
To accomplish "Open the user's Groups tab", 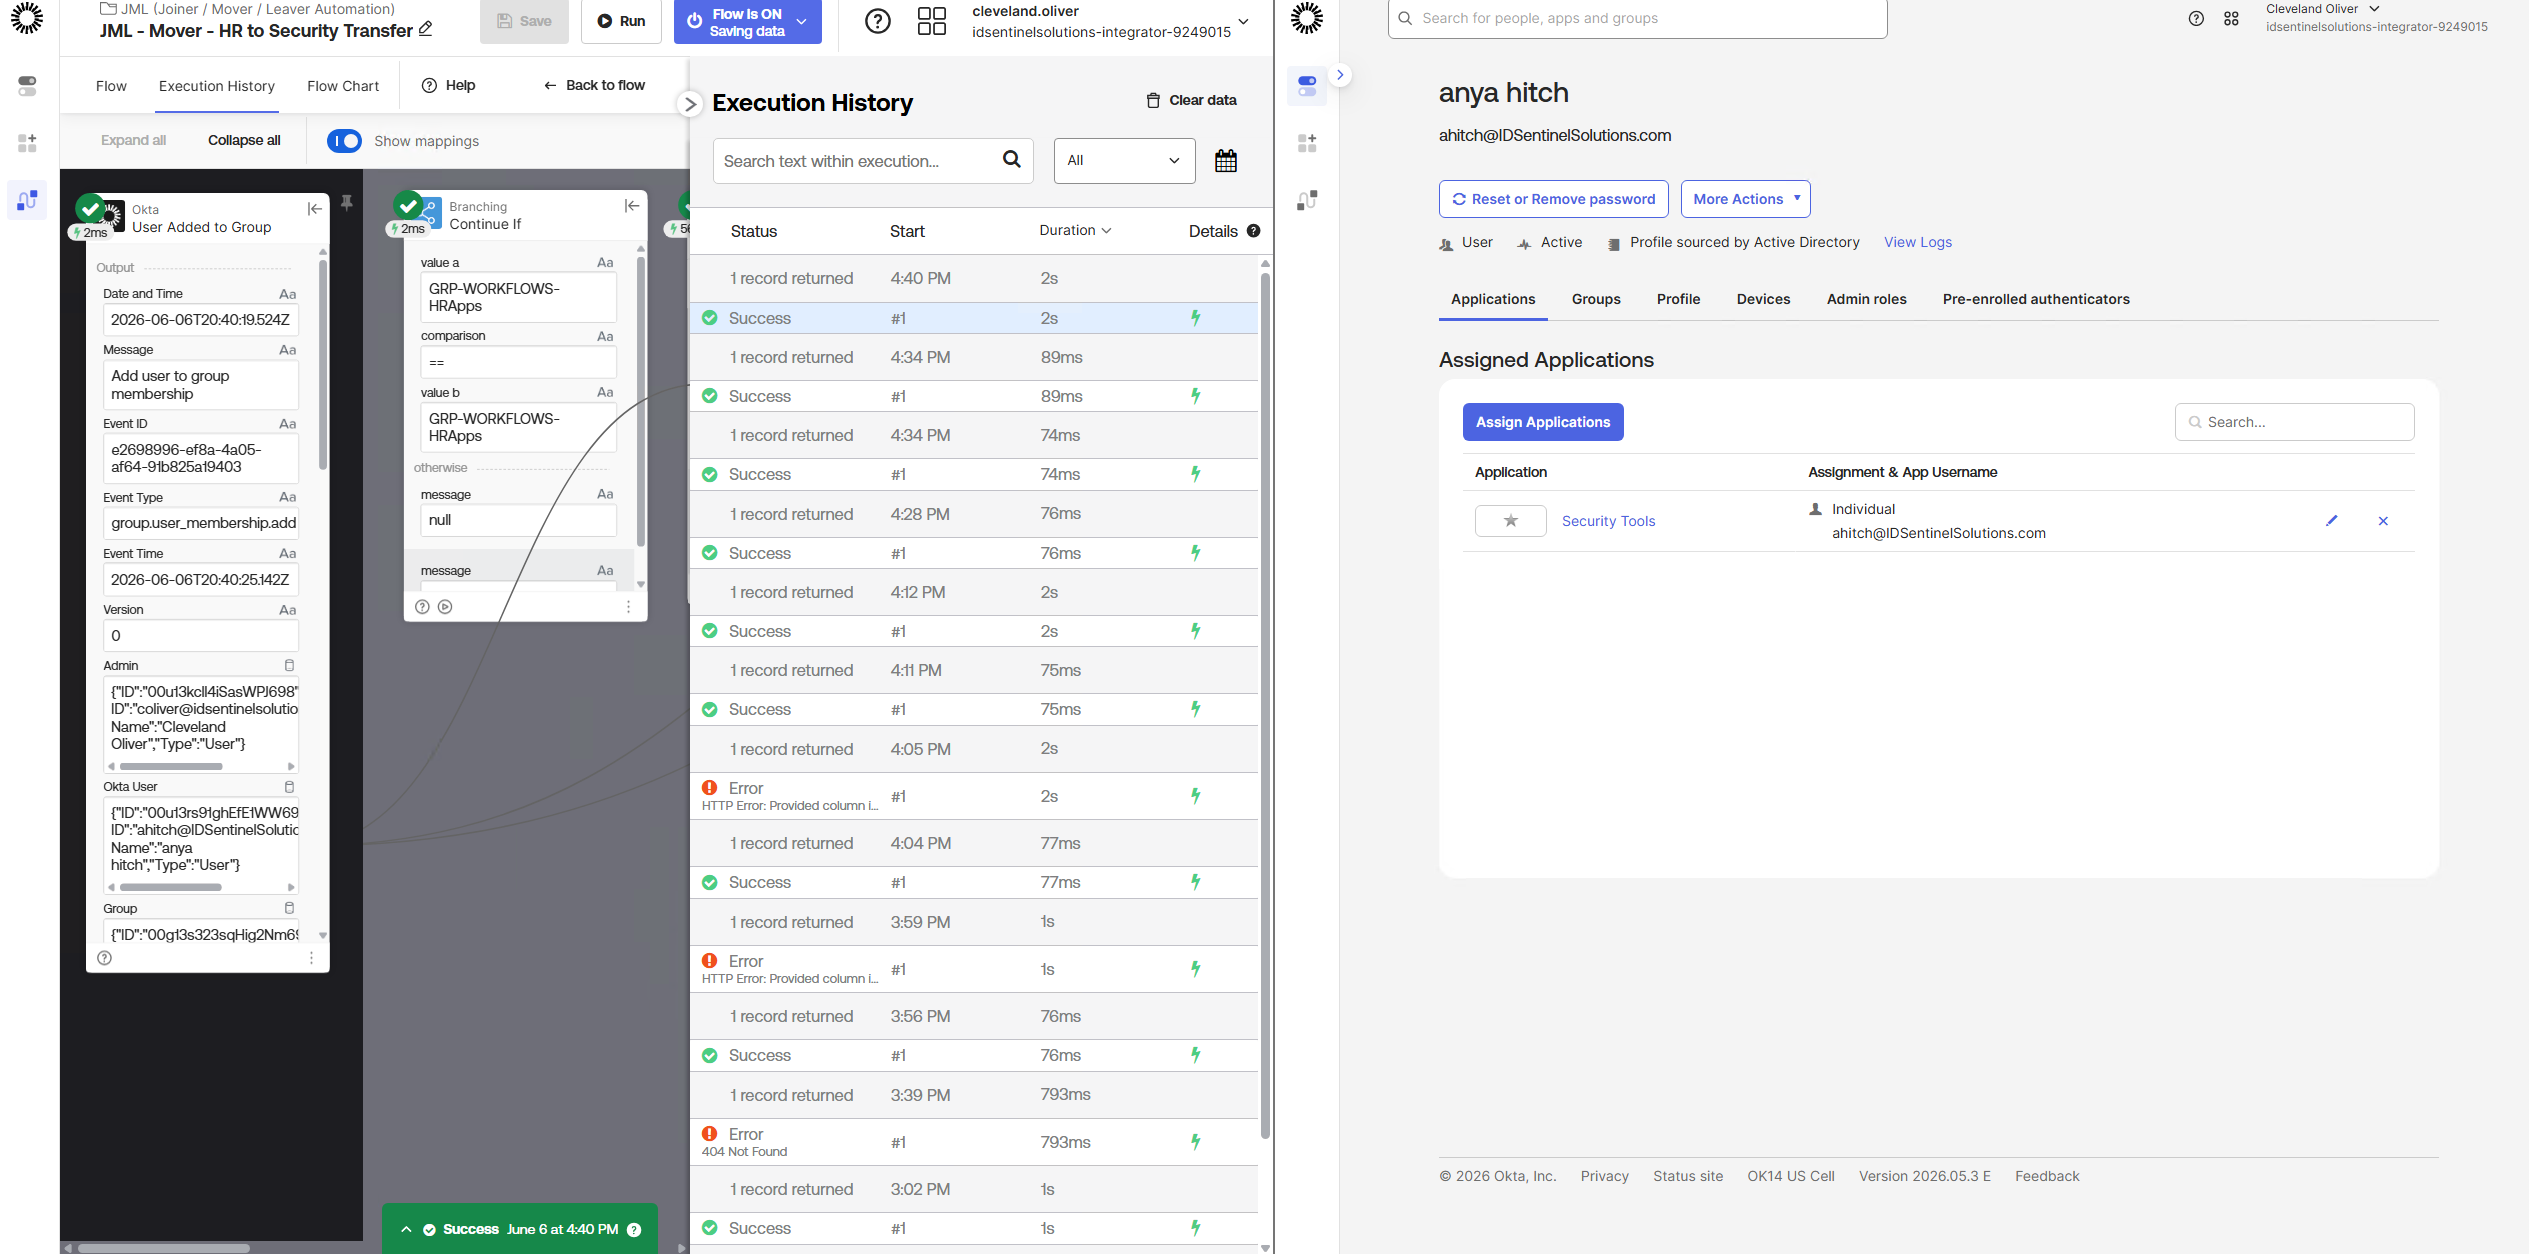I will [1596, 299].
